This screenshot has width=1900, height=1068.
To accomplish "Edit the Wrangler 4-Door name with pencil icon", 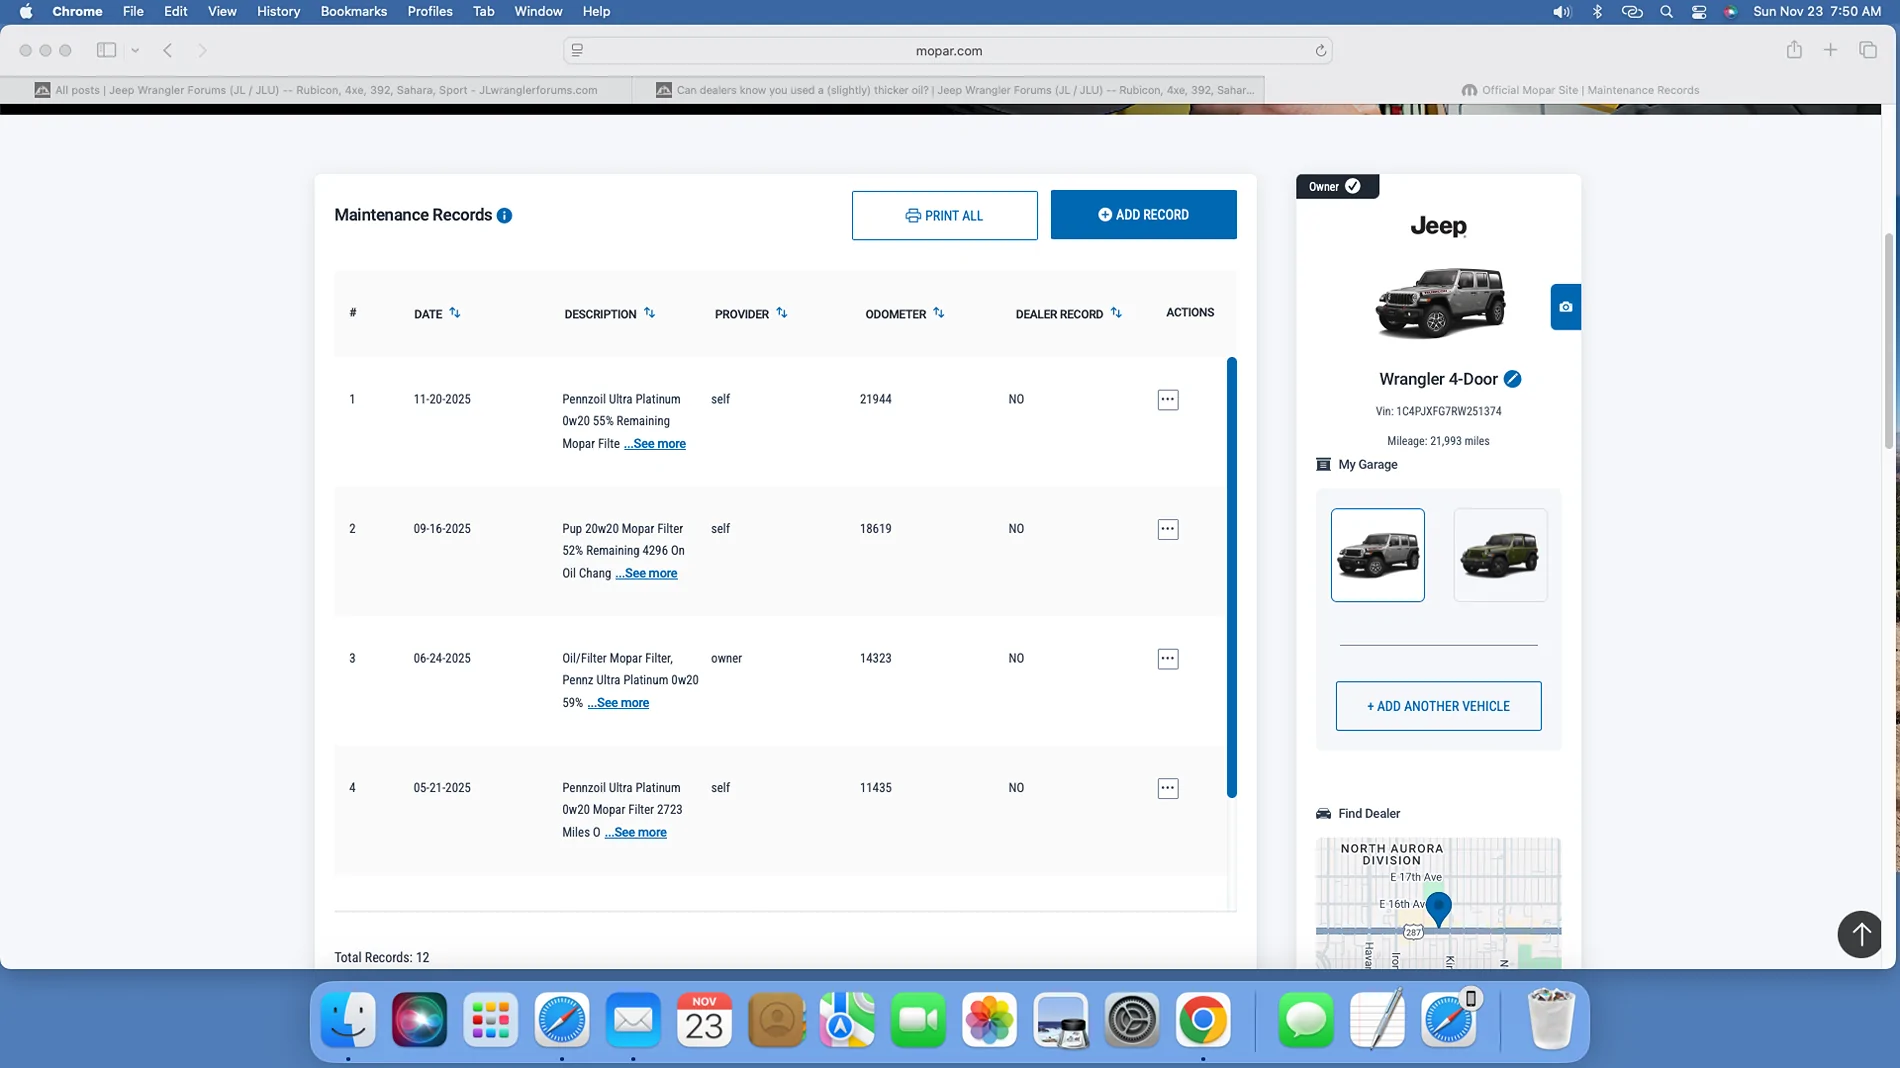I will point(1512,379).
